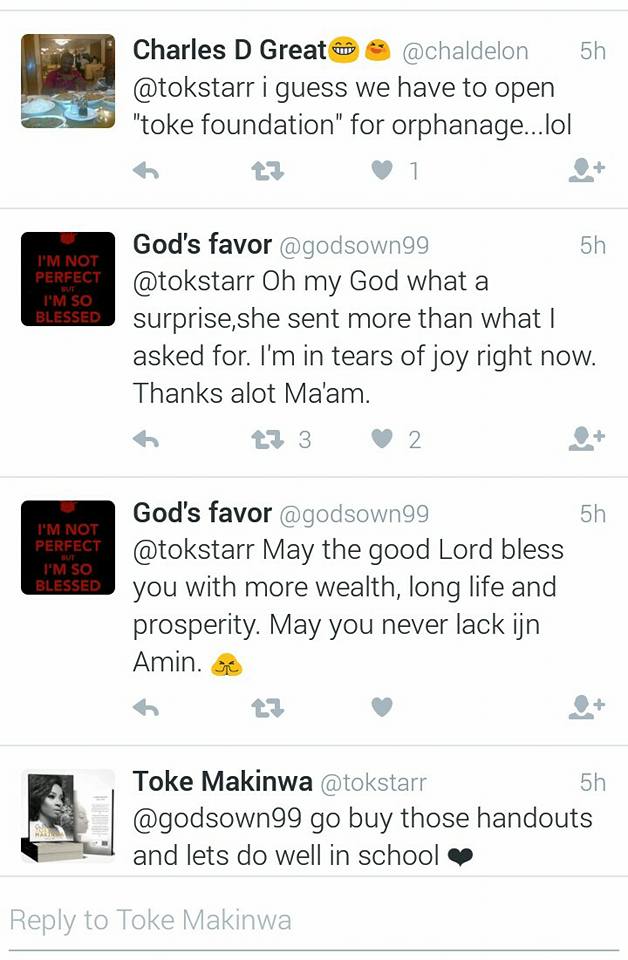Reply to the "tears of joy" tweet
Image resolution: width=628 pixels, height=960 pixels.
pyautogui.click(x=147, y=438)
